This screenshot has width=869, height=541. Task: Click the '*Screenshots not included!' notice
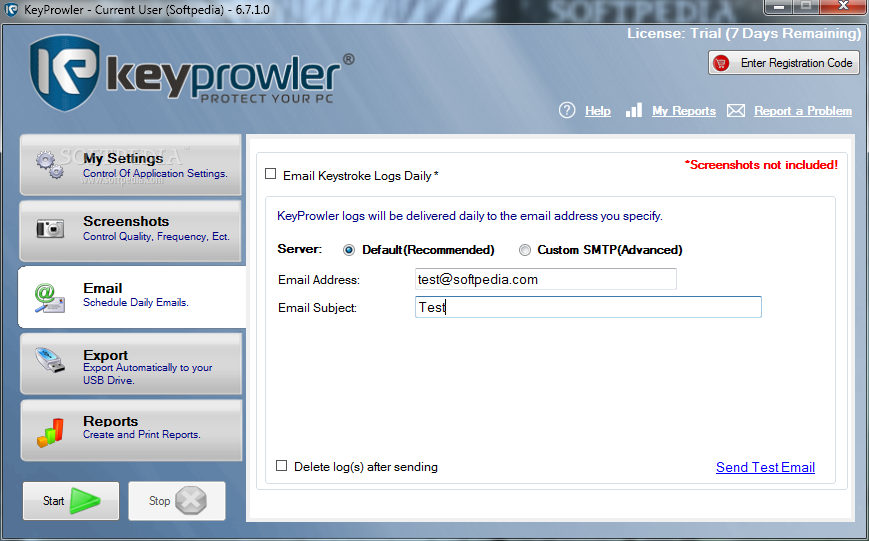pos(761,165)
